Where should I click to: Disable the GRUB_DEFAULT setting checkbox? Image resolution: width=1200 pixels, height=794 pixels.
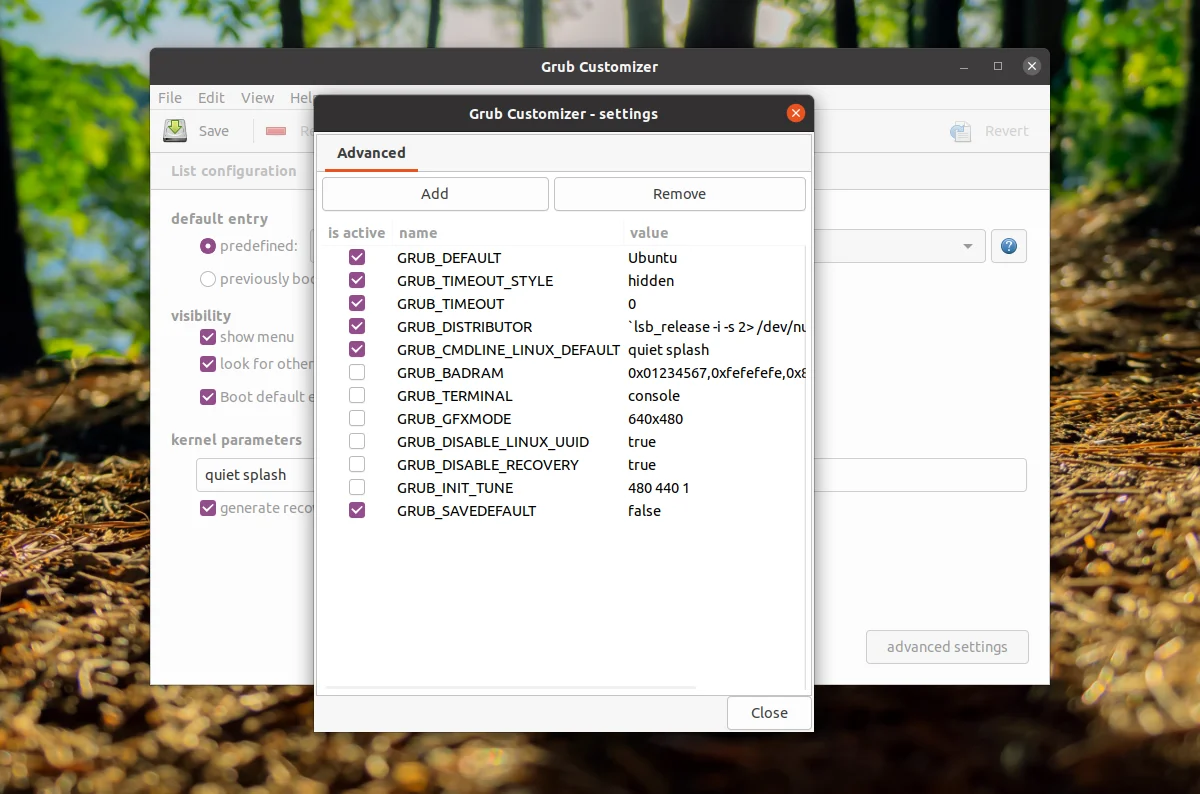point(357,258)
